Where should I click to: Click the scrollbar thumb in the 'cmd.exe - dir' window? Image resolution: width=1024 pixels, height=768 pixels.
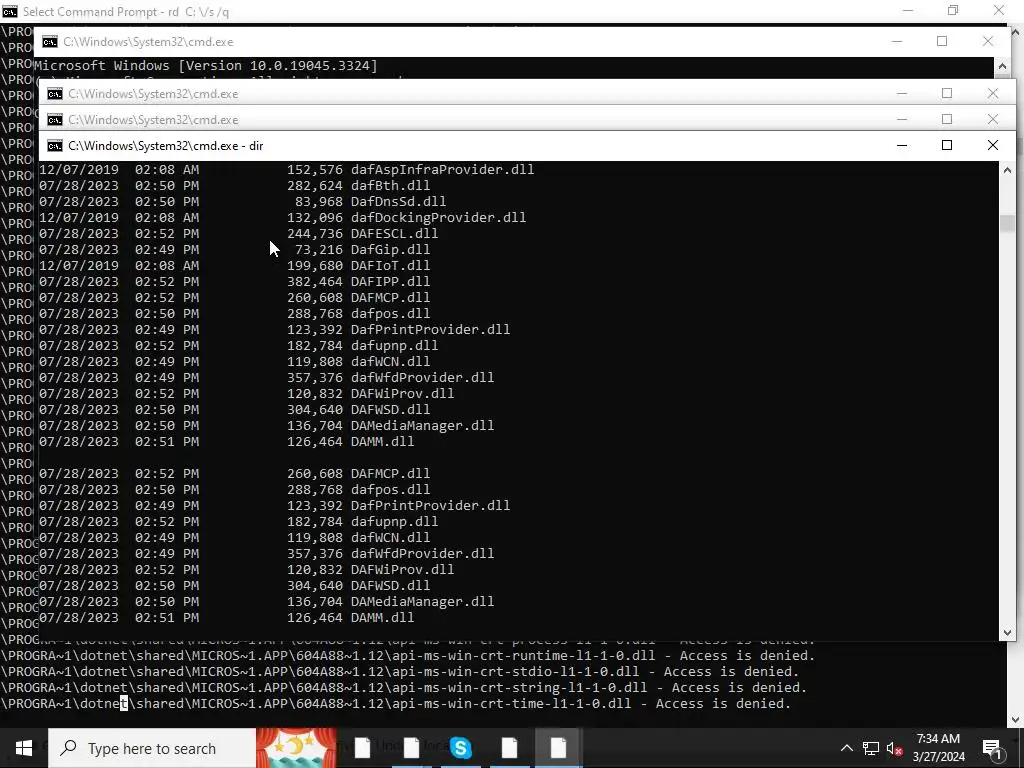1007,223
